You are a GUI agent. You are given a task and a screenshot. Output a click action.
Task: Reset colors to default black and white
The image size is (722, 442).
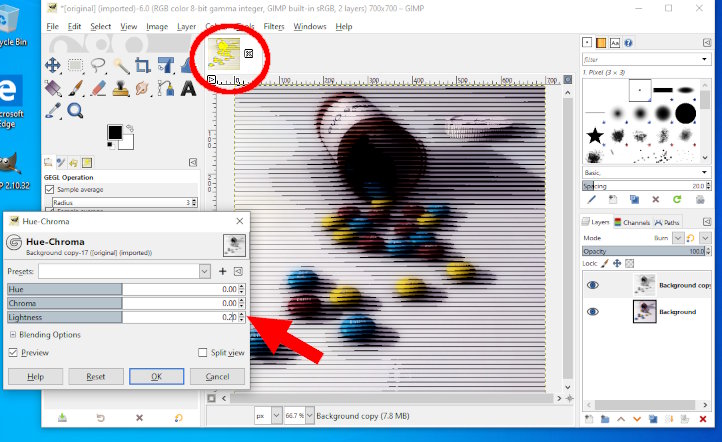[x=111, y=145]
